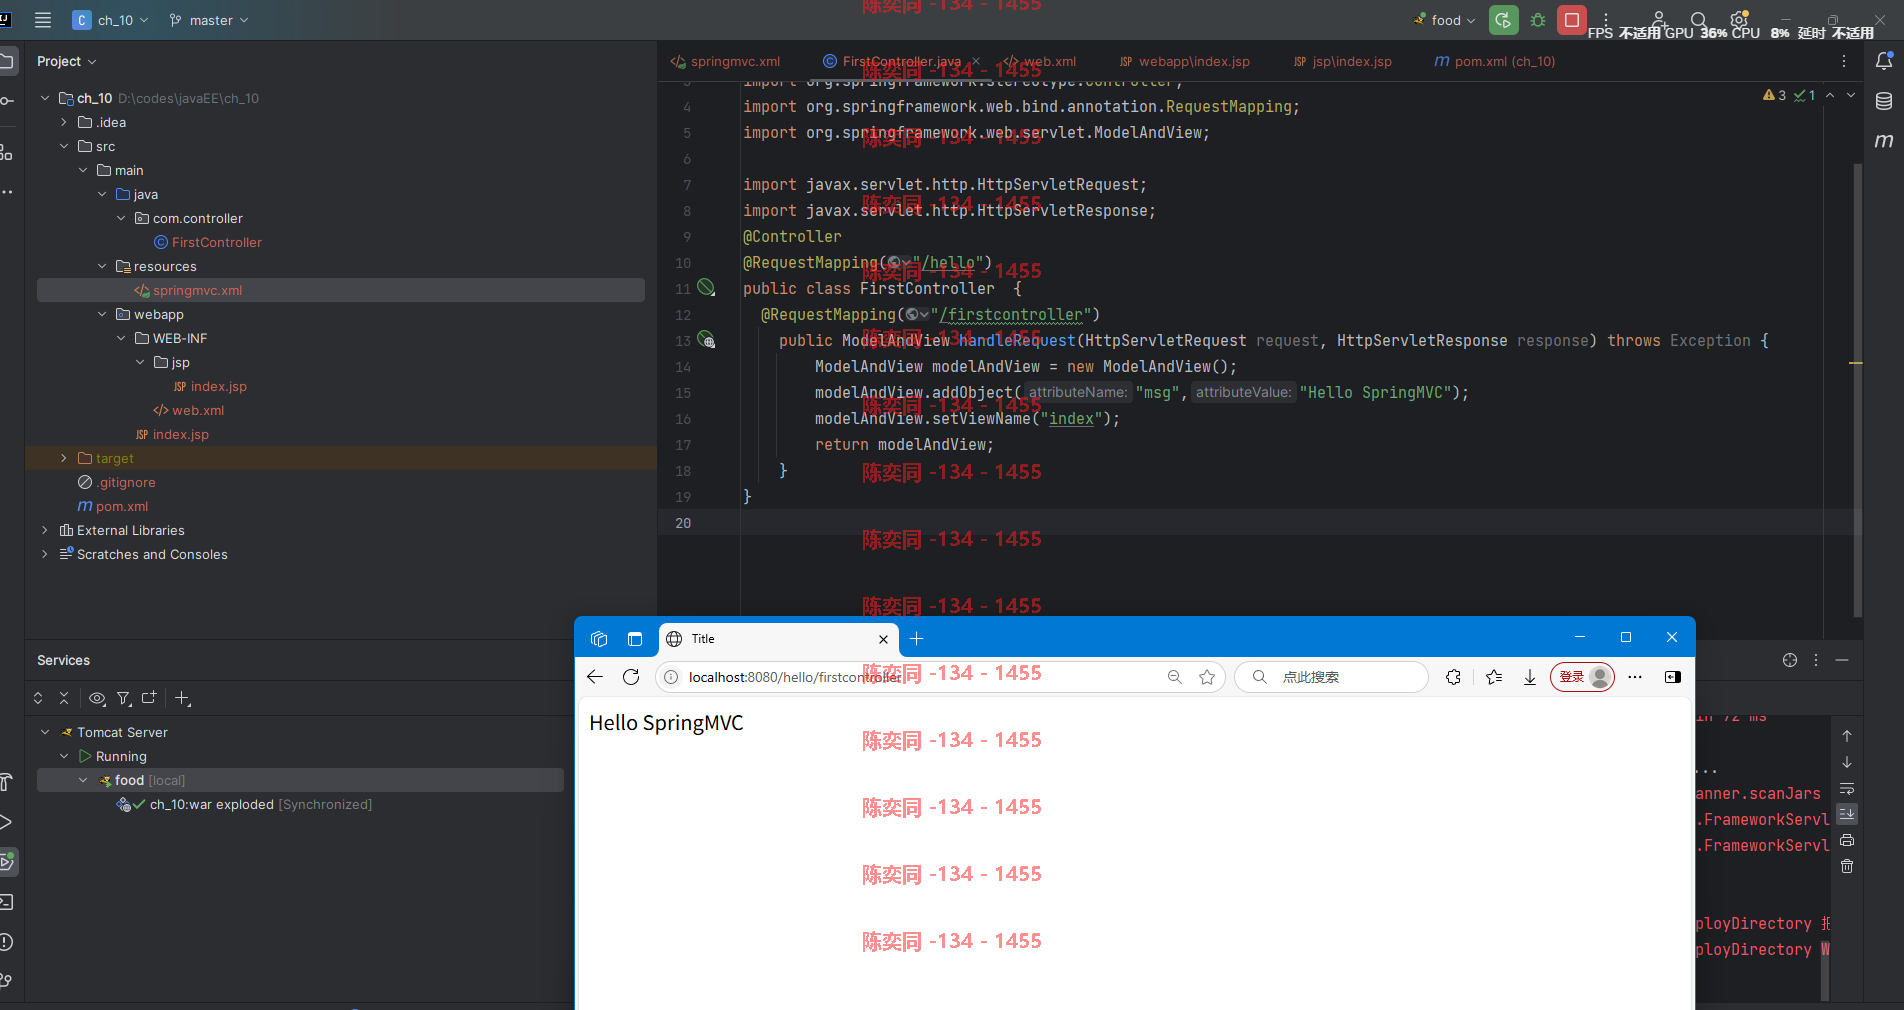Open the Maven tool window
The image size is (1904, 1010).
coord(1884,141)
